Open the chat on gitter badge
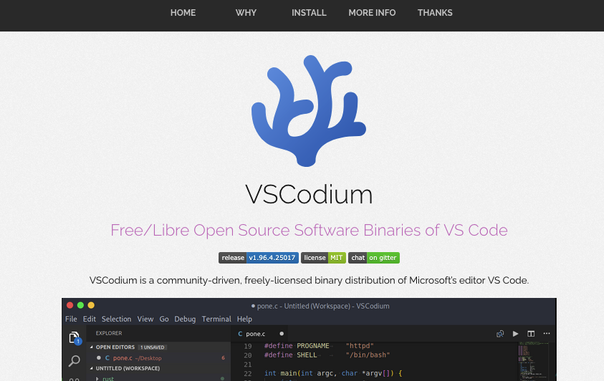The width and height of the screenshot is (604, 381). pyautogui.click(x=374, y=258)
